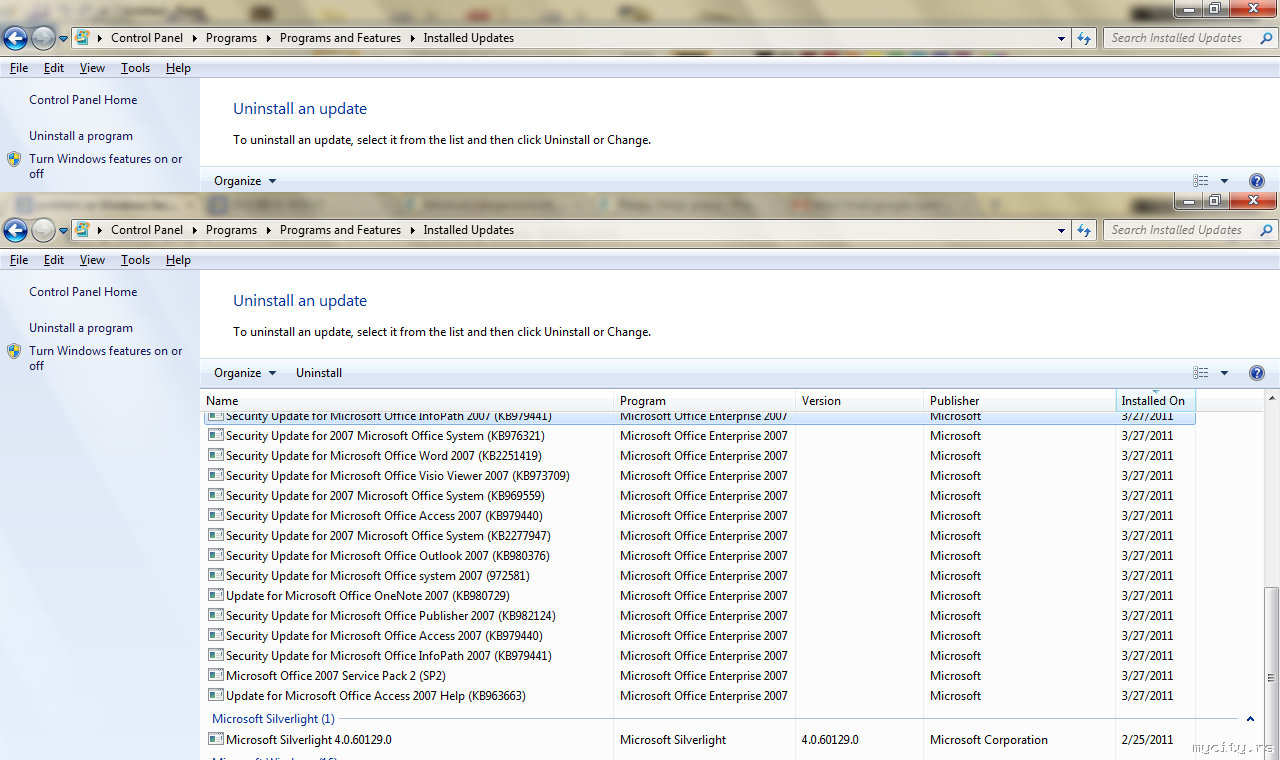Open 'Uninstall a program' in the front window
The width and height of the screenshot is (1280, 760).
[x=81, y=328]
